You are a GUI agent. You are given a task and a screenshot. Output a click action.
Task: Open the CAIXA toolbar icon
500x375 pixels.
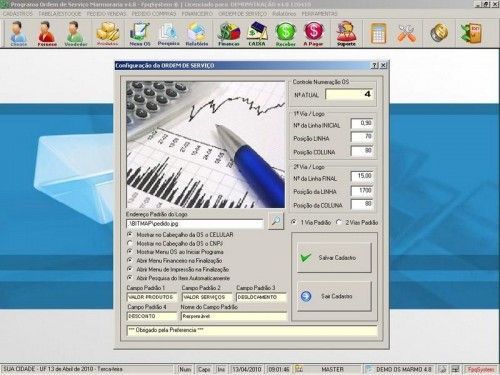[x=257, y=33]
